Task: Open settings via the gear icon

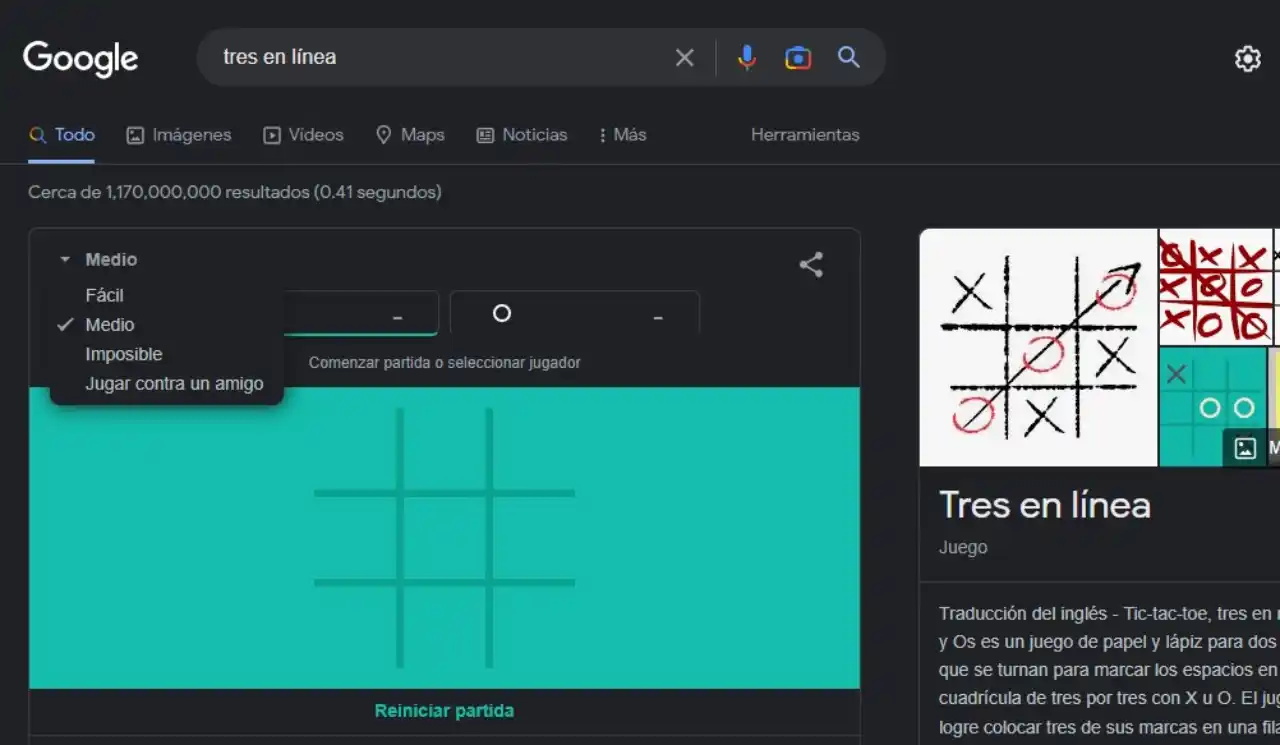Action: click(1247, 59)
